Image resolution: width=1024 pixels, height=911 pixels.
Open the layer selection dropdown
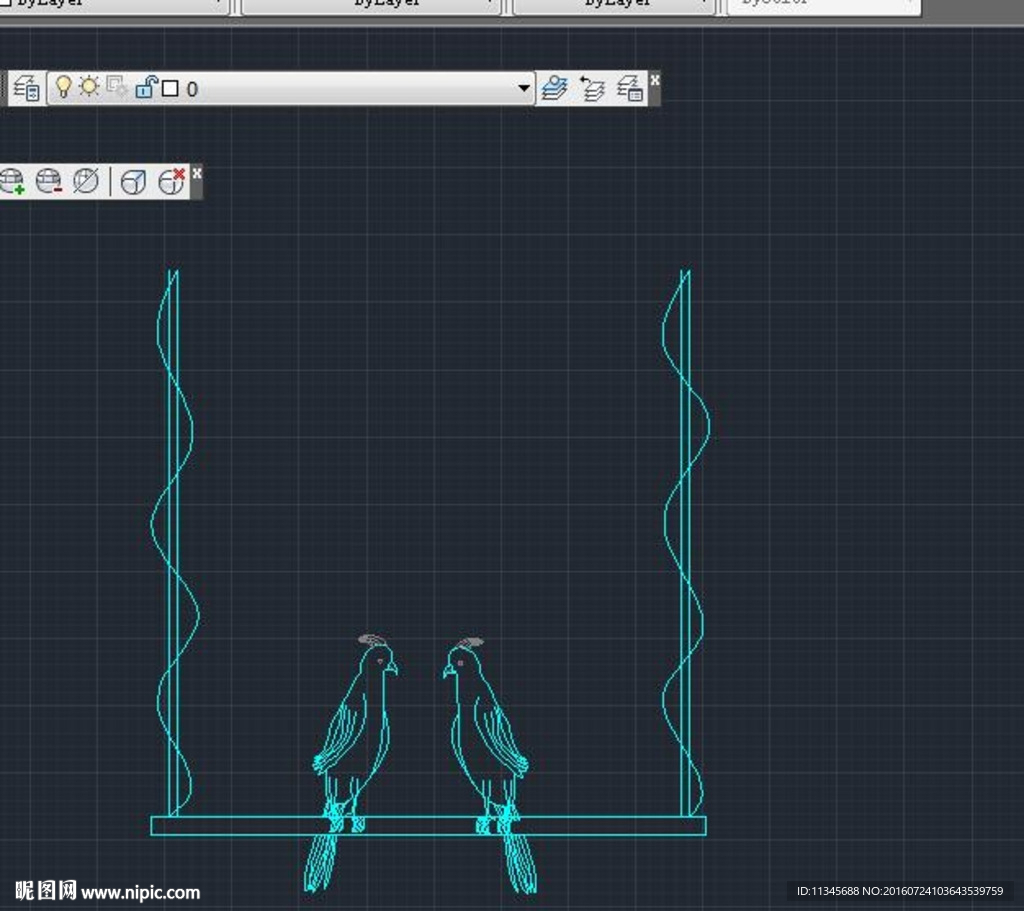[523, 87]
